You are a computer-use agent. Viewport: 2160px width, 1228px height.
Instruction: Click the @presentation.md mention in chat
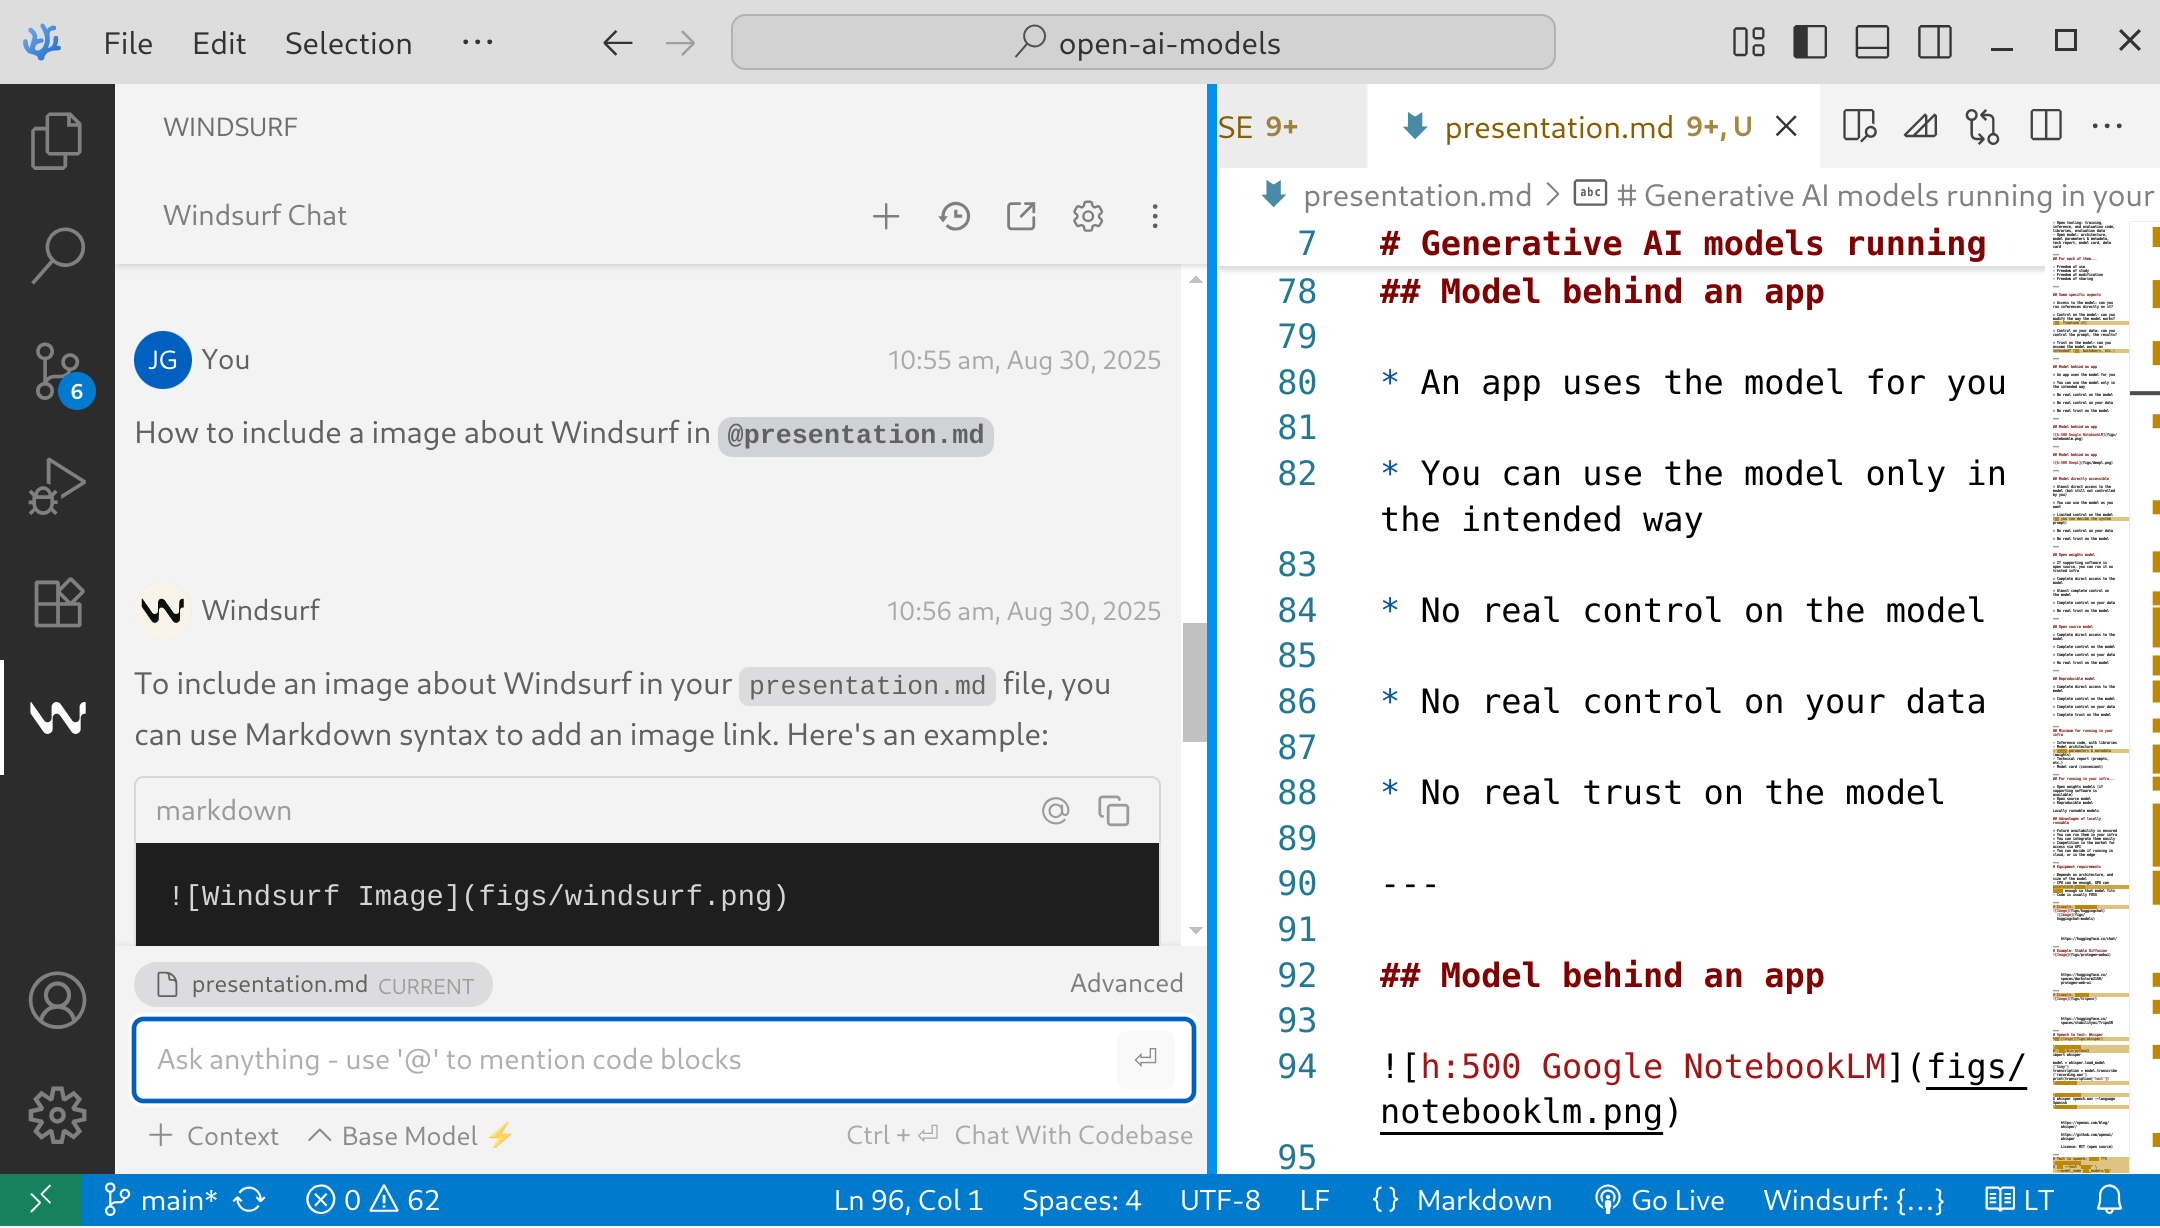pyautogui.click(x=856, y=435)
